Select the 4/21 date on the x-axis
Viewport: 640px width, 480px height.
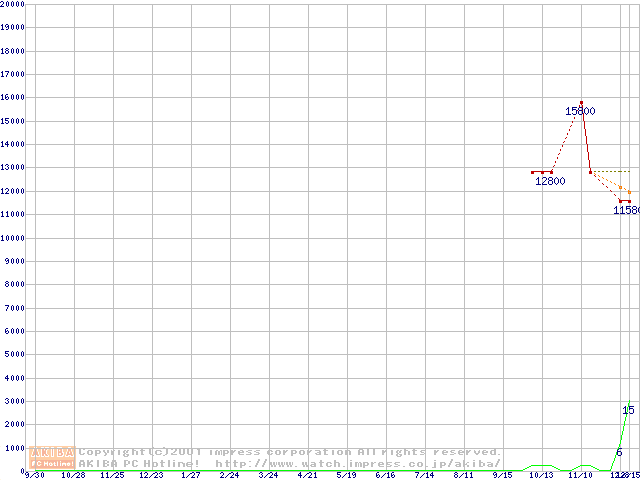tap(307, 475)
